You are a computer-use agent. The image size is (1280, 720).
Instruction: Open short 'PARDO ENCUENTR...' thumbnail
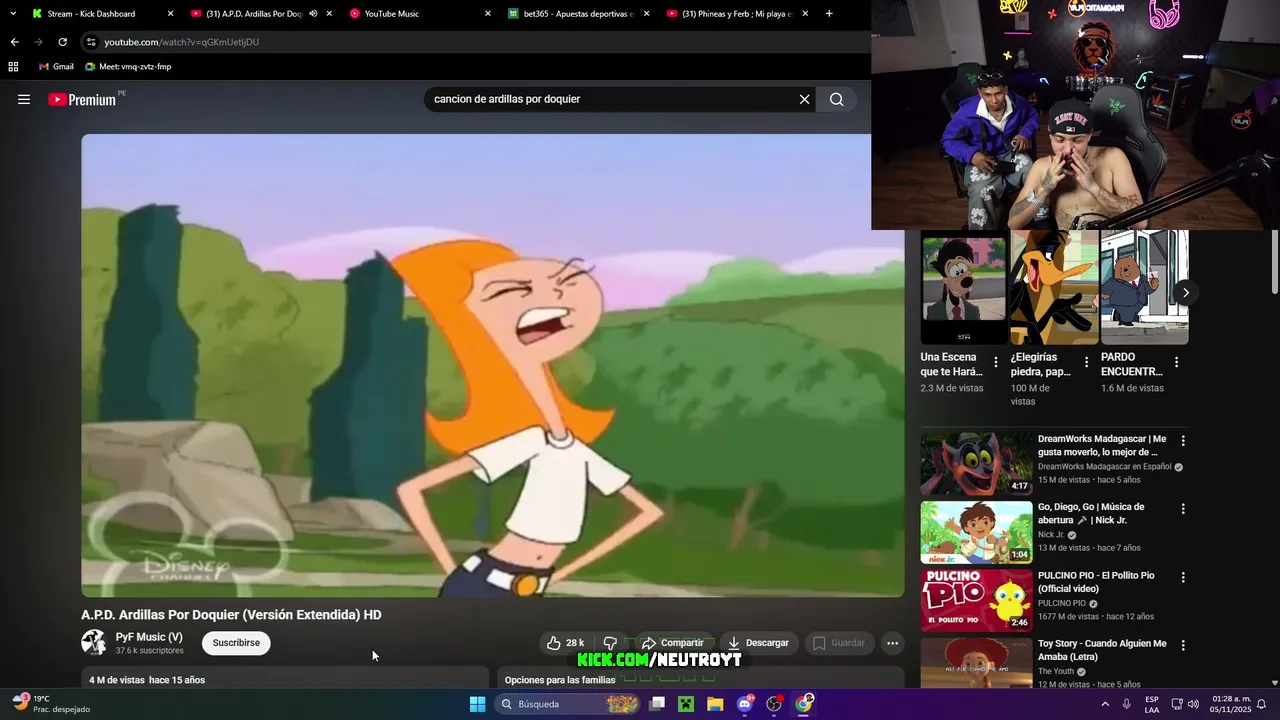click(1144, 287)
